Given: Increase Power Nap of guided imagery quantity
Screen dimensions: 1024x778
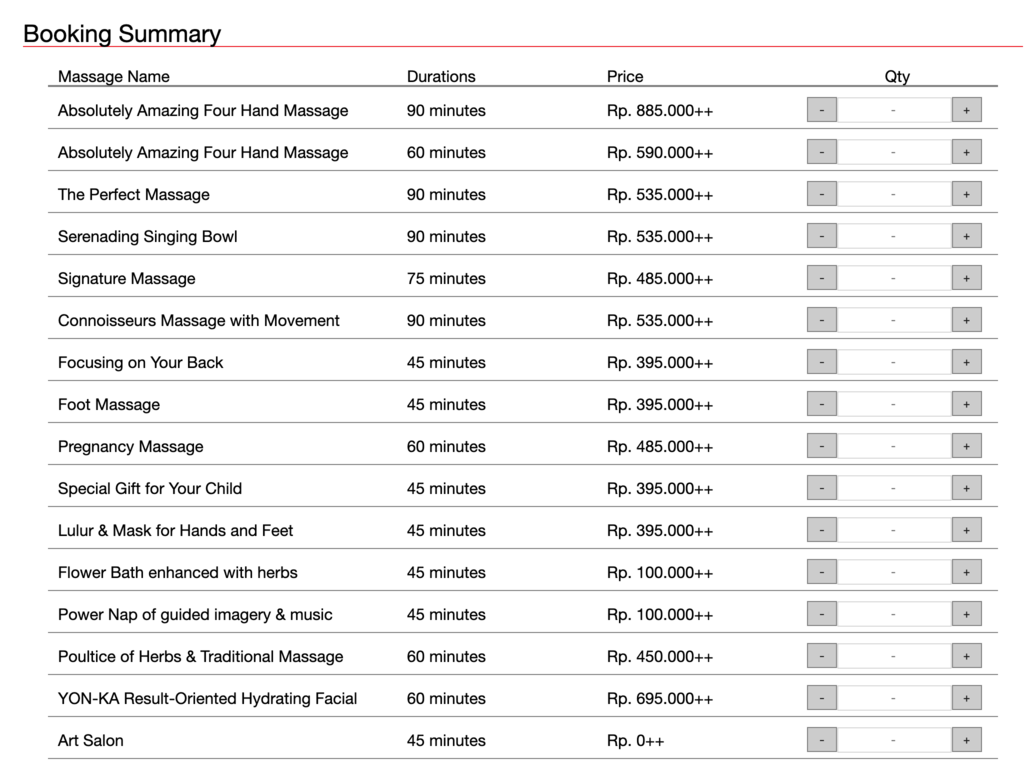Looking at the screenshot, I should [967, 614].
